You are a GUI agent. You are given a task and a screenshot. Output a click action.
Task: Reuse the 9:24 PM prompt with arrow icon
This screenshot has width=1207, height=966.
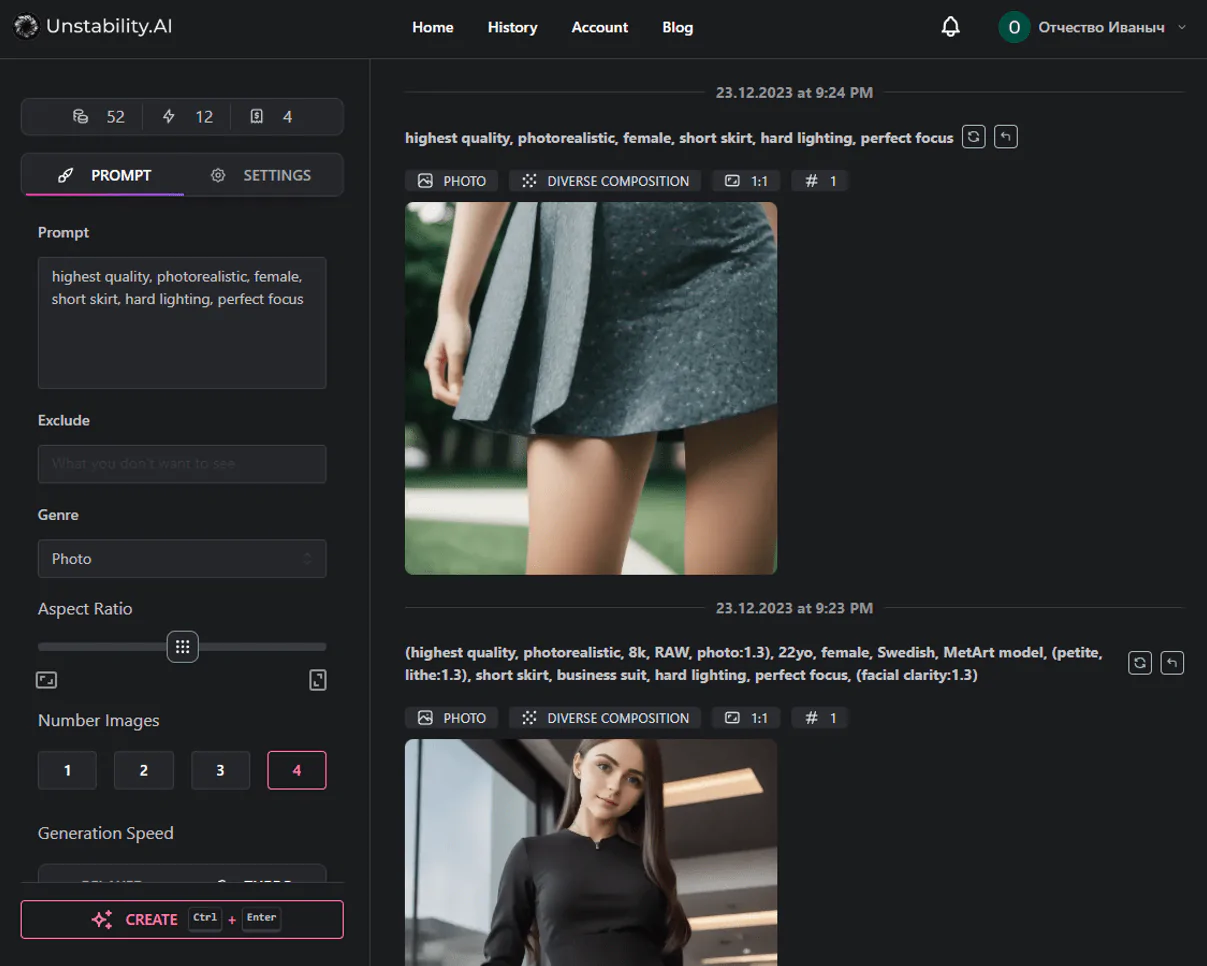pyautogui.click(x=1006, y=137)
